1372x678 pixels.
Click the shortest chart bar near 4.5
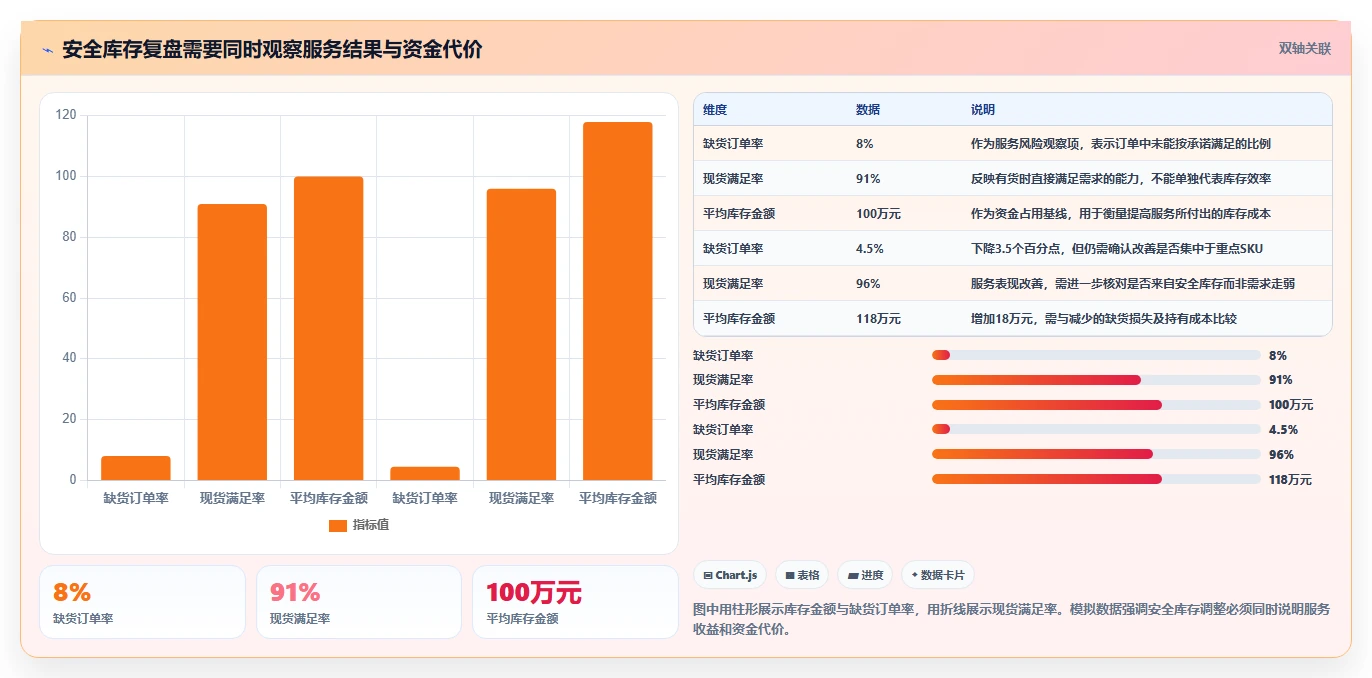(x=425, y=473)
